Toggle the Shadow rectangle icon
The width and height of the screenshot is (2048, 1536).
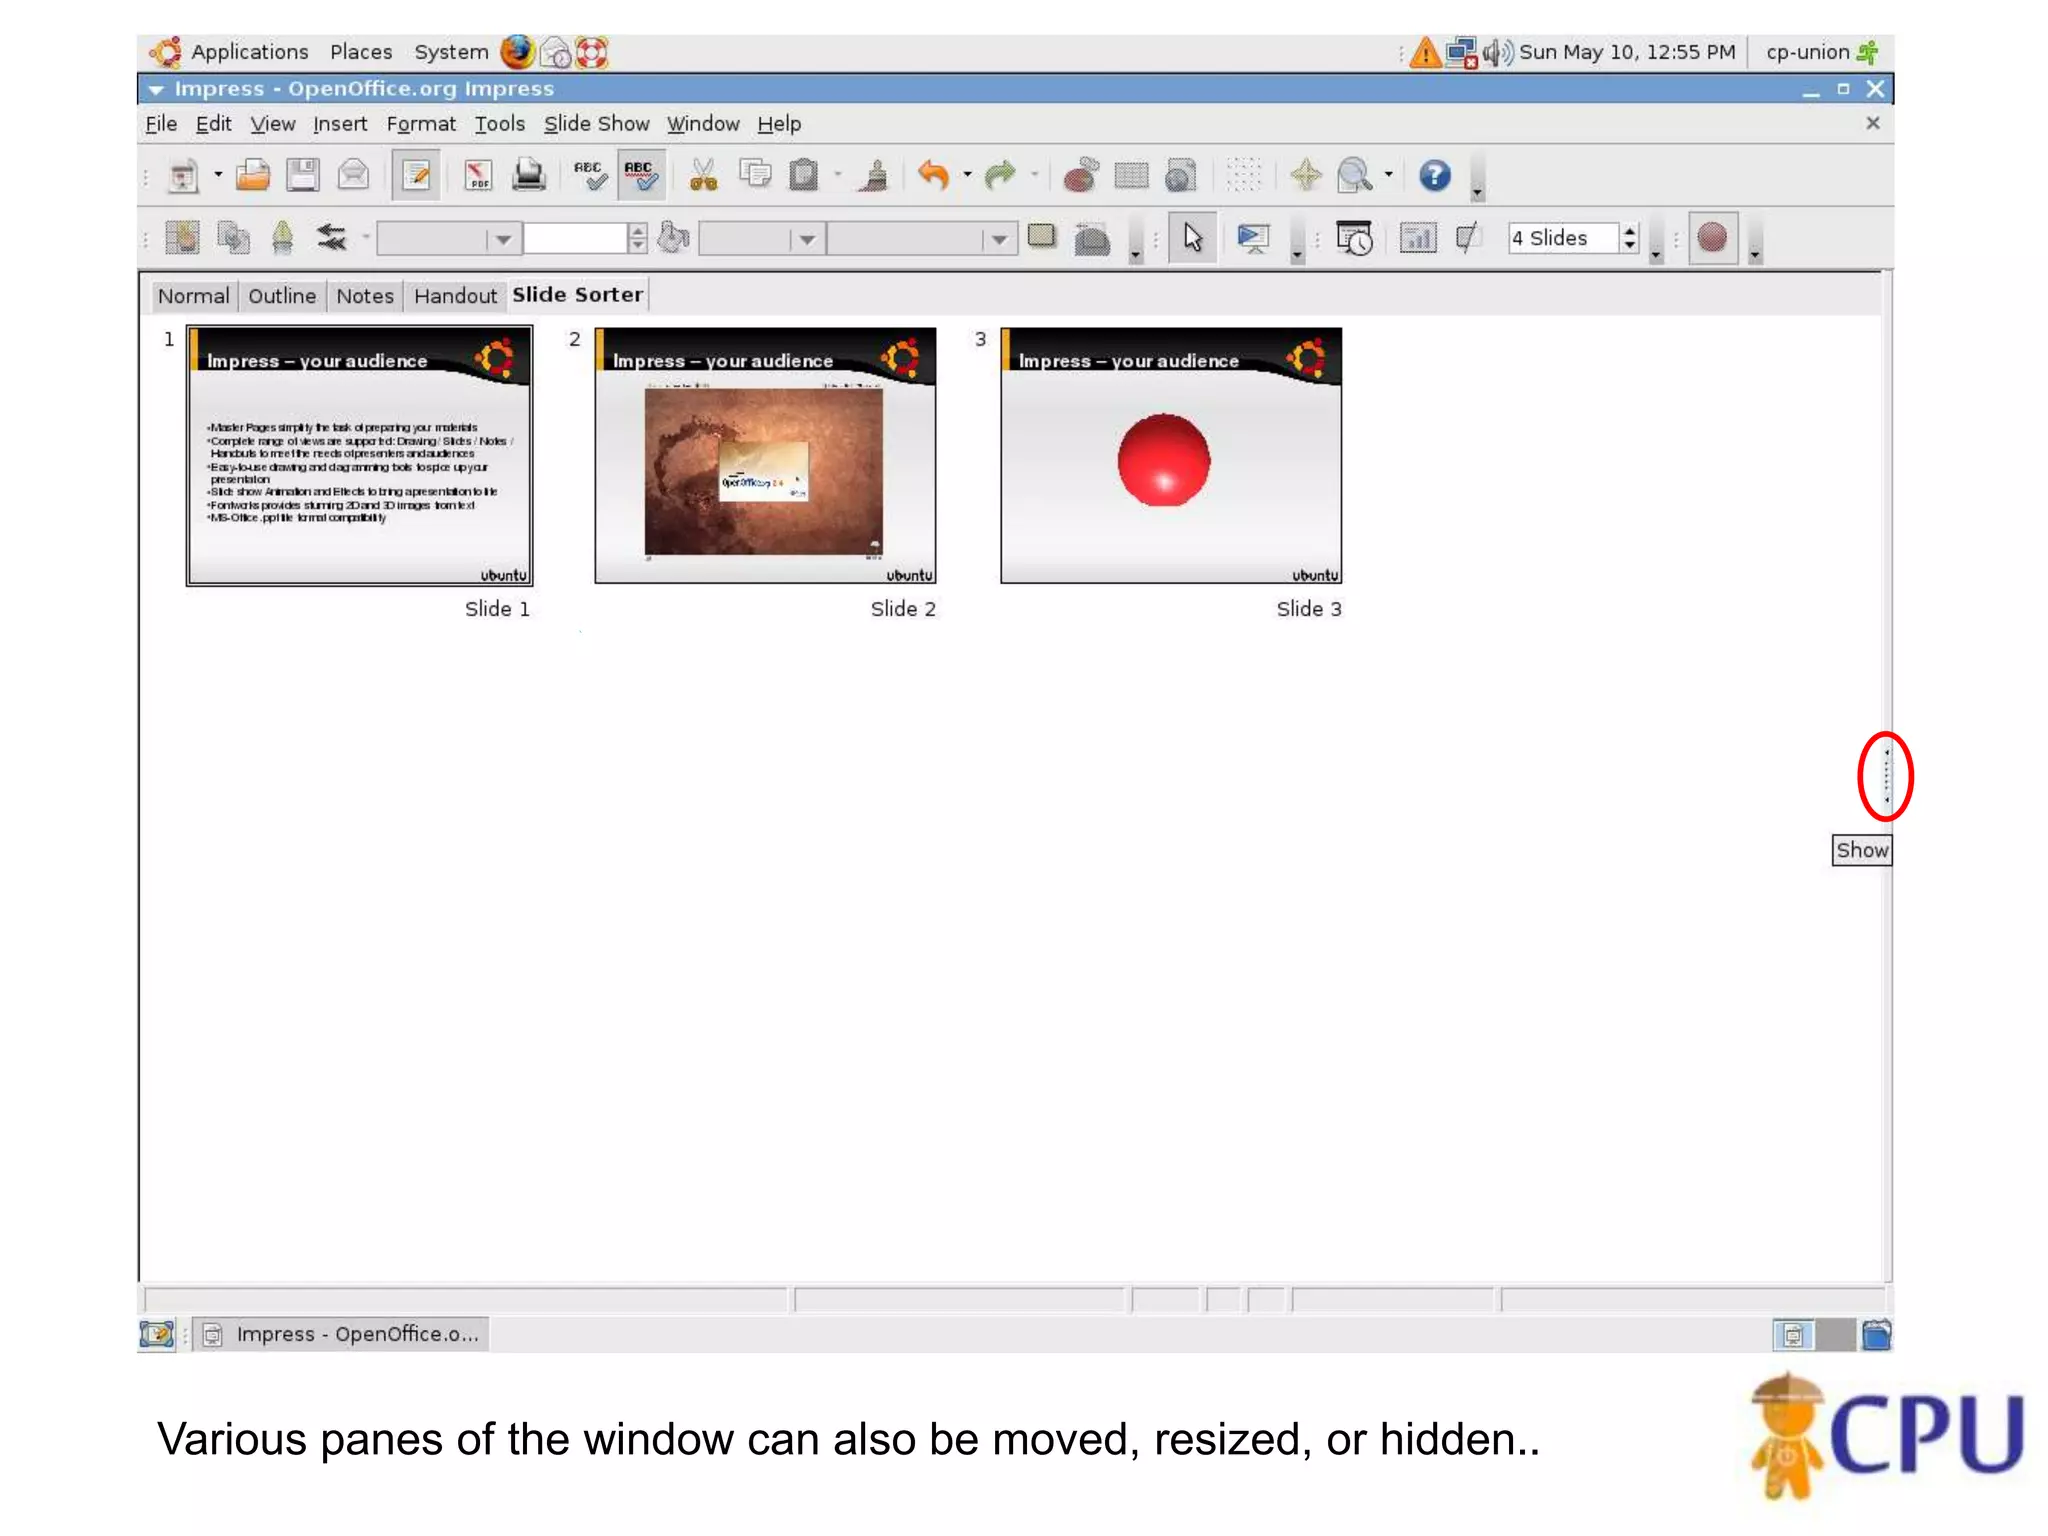point(1042,237)
